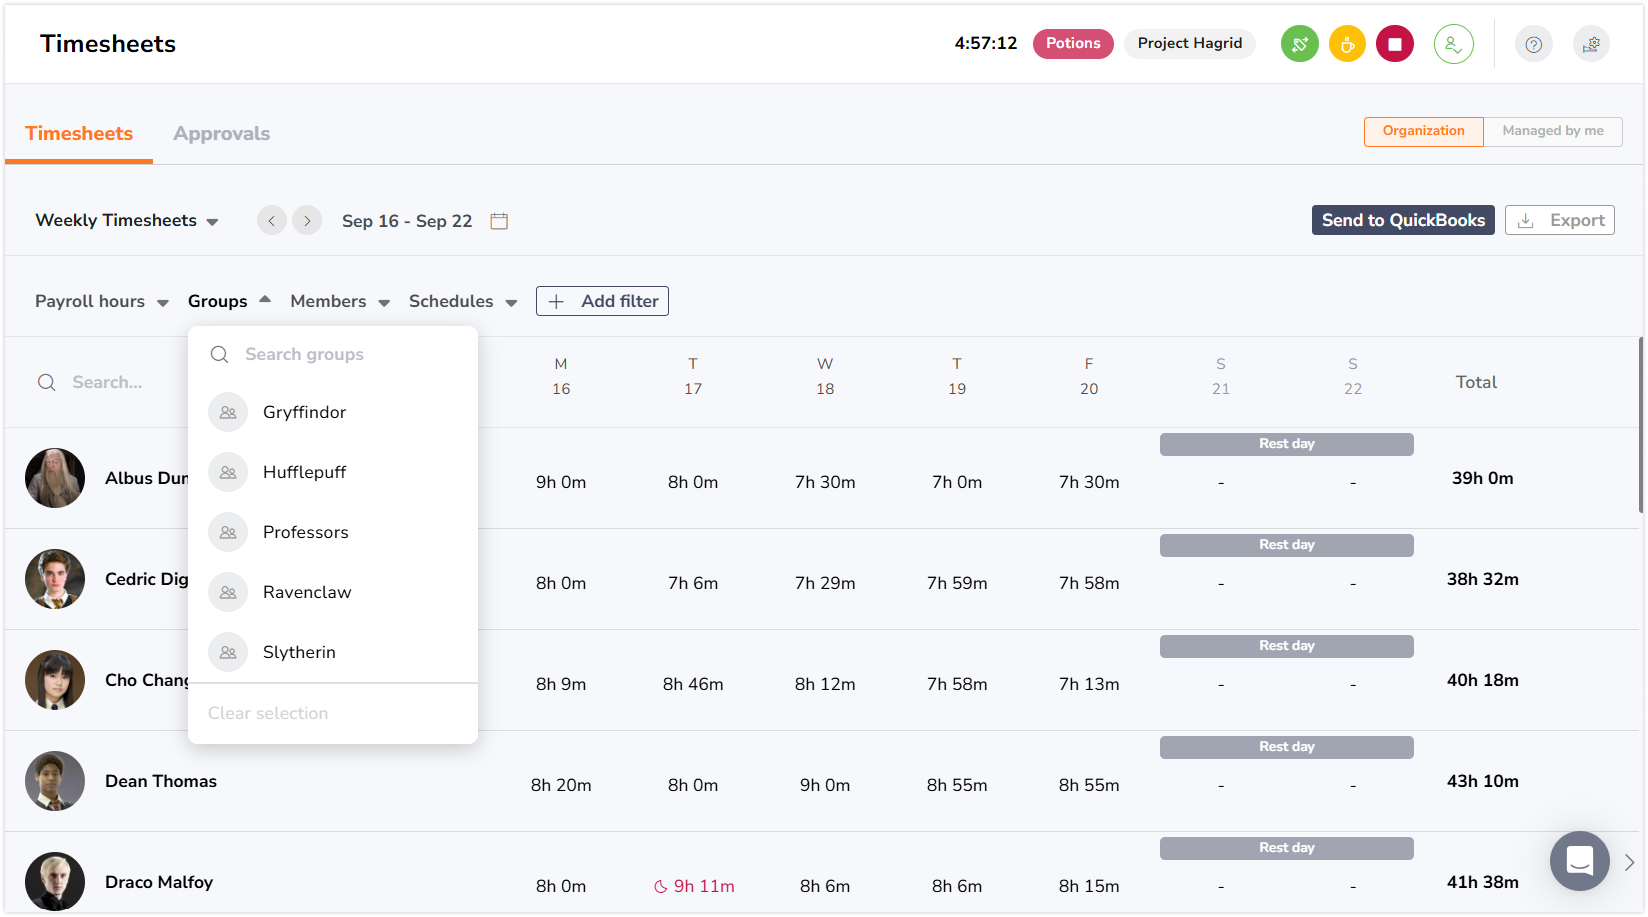Click the Add filter button
The width and height of the screenshot is (1648, 917).
602,301
